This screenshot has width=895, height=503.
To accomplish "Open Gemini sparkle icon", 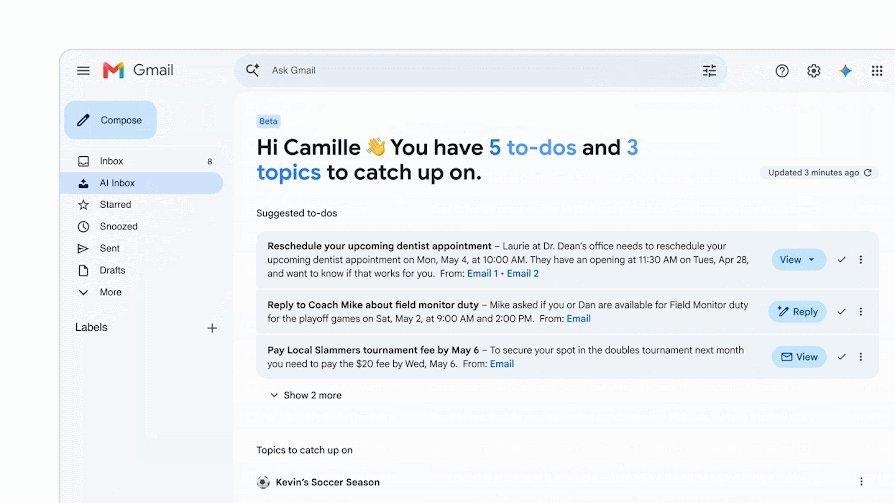I will pos(845,71).
